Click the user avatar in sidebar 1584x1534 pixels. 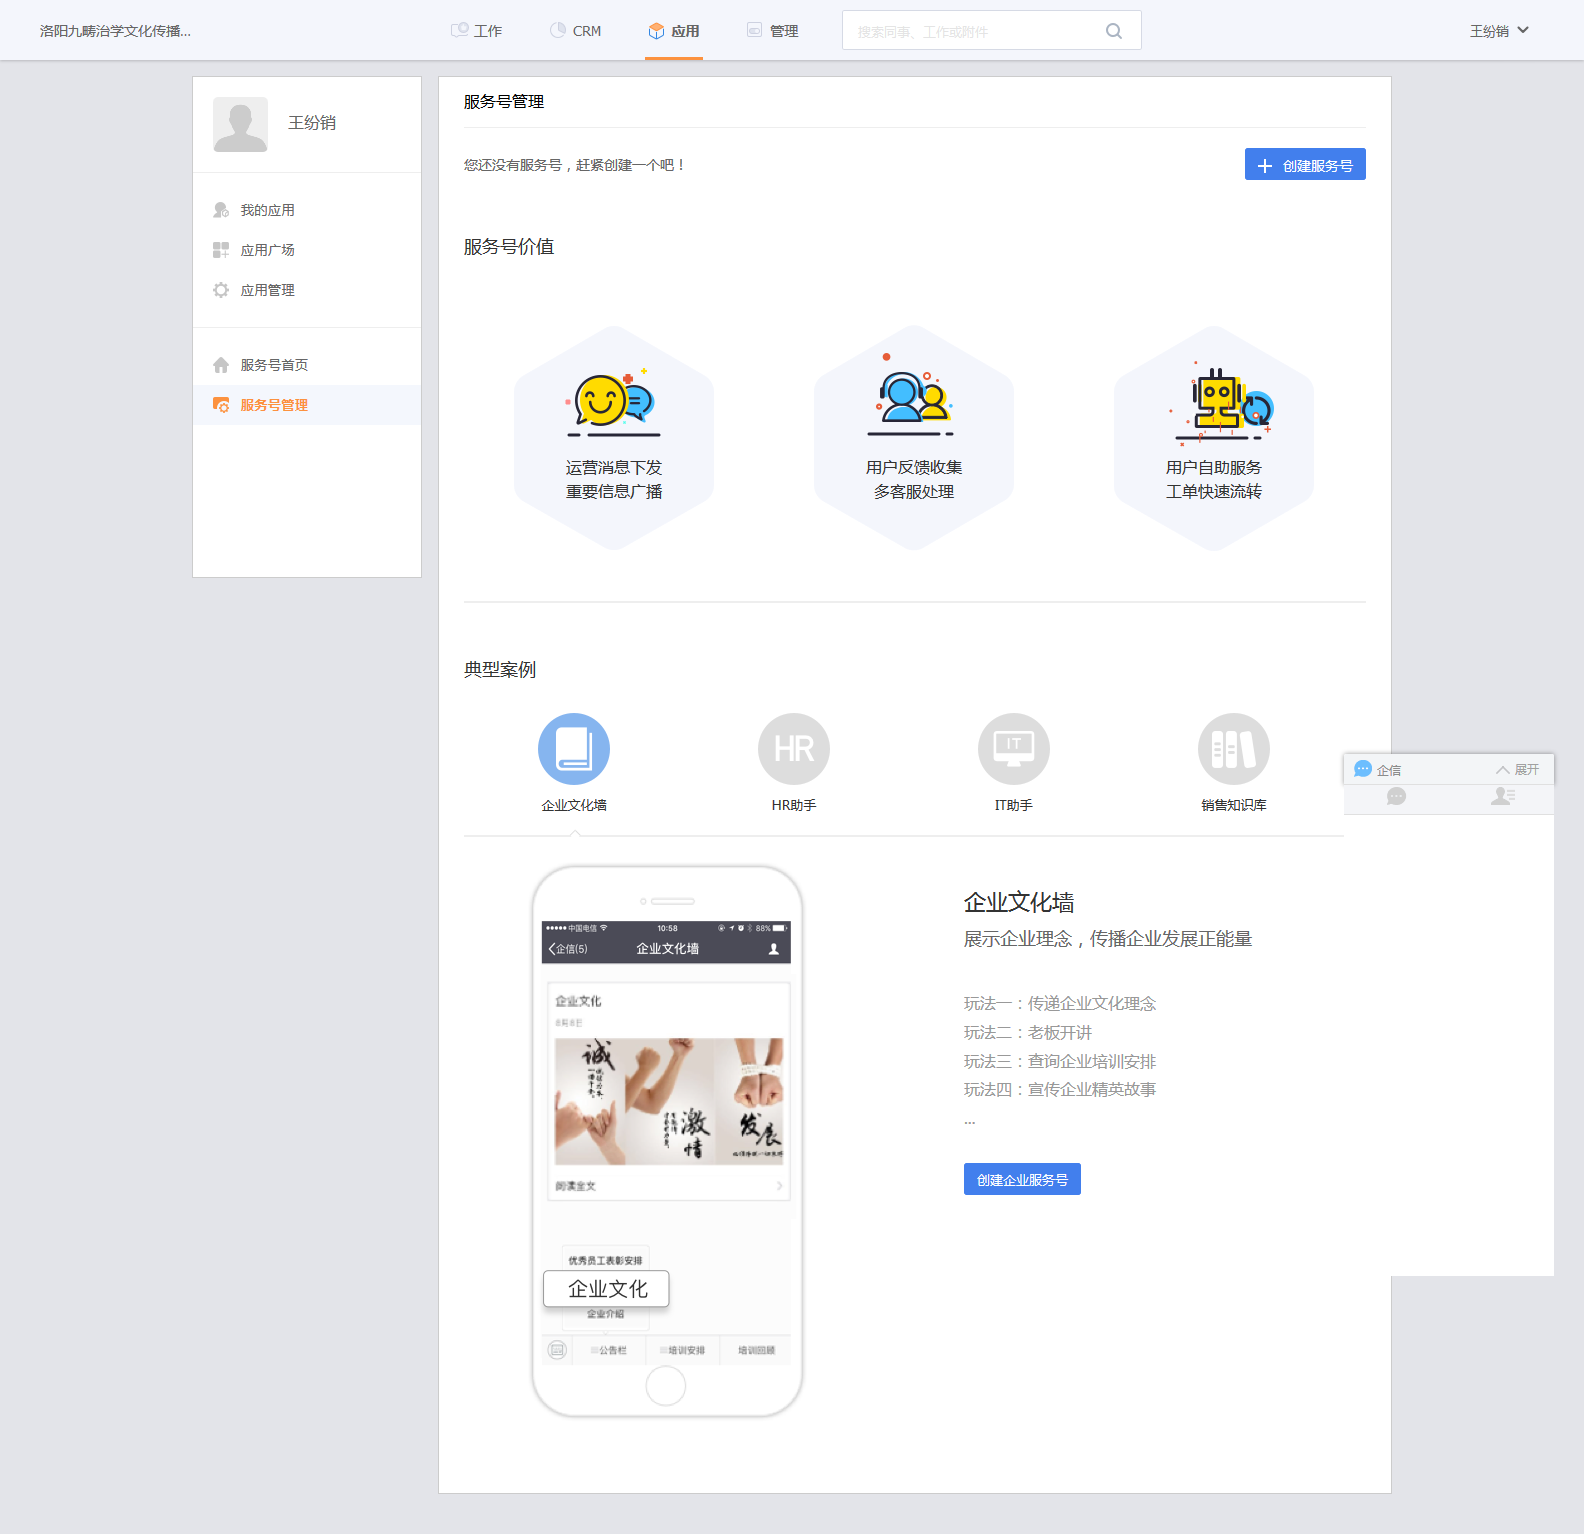click(240, 124)
